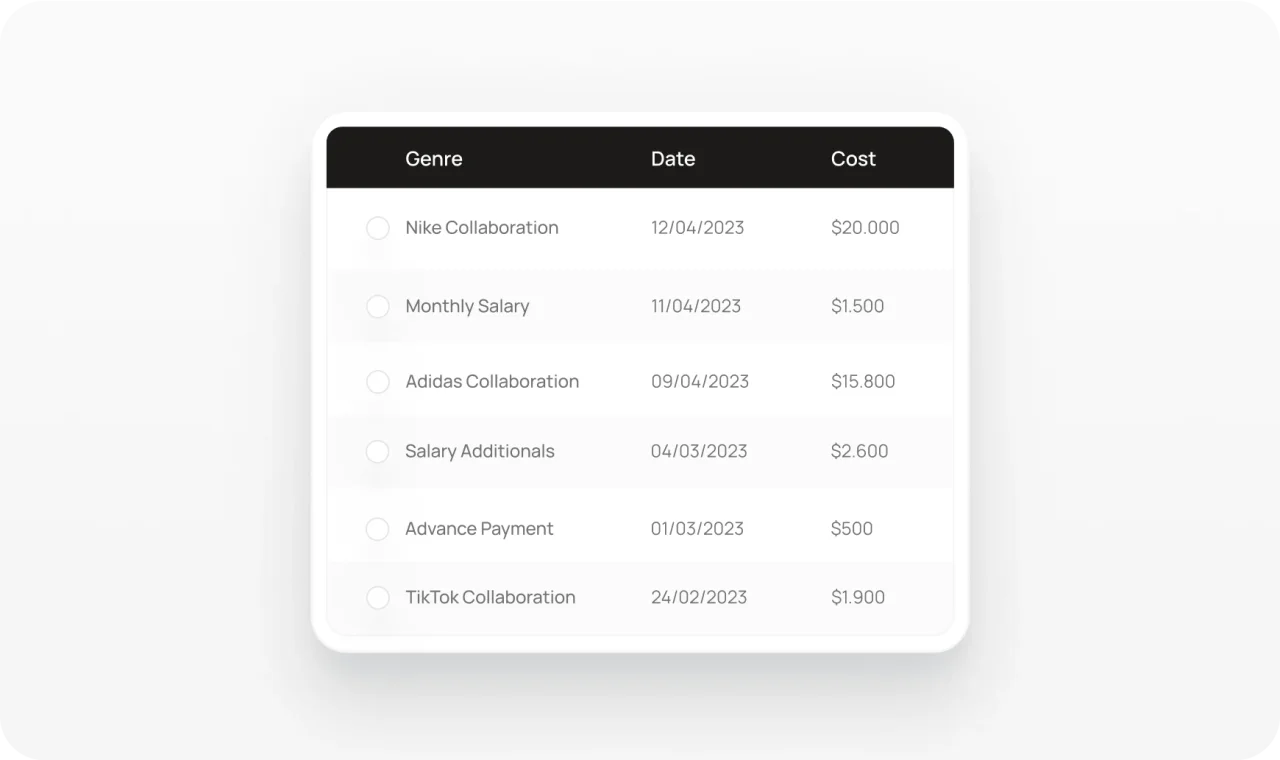Click the Cost column header
This screenshot has width=1280, height=760.
pyautogui.click(x=853, y=159)
